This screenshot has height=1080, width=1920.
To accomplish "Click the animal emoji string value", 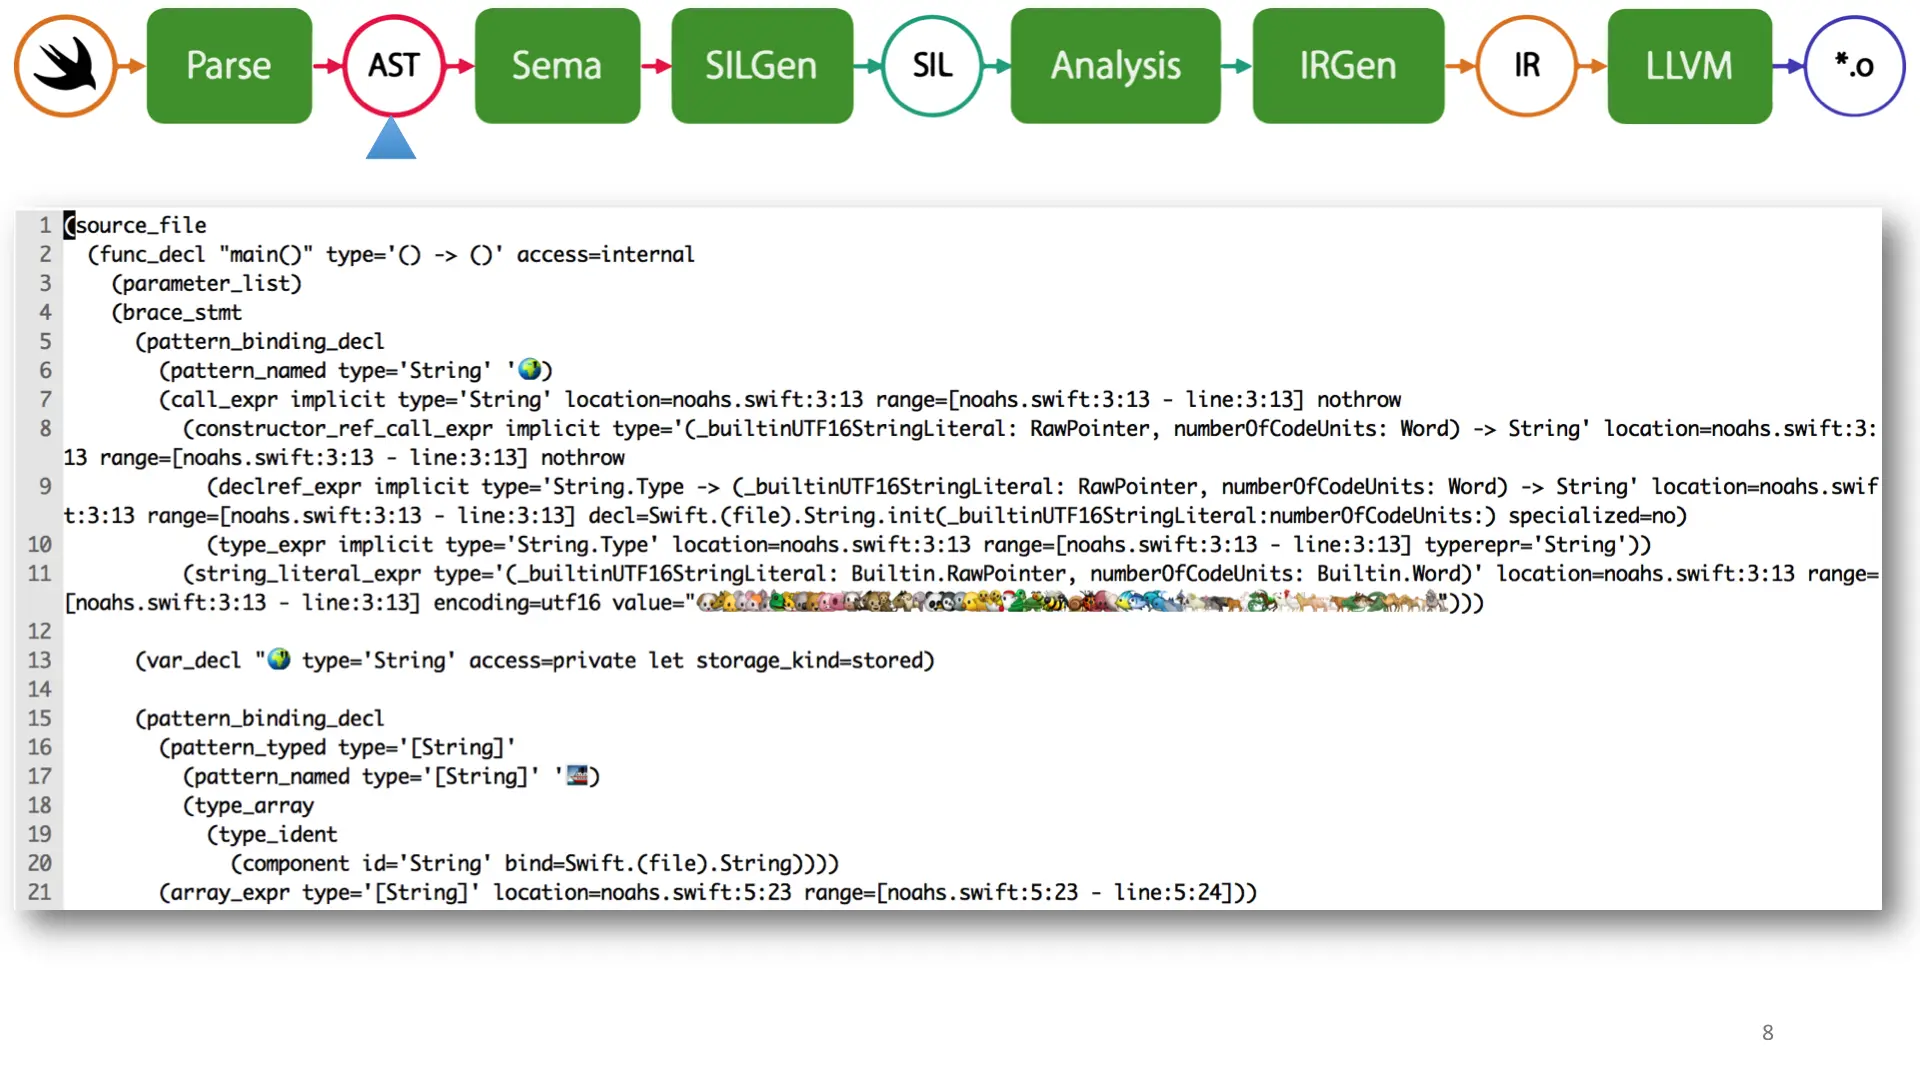I will tap(1070, 602).
